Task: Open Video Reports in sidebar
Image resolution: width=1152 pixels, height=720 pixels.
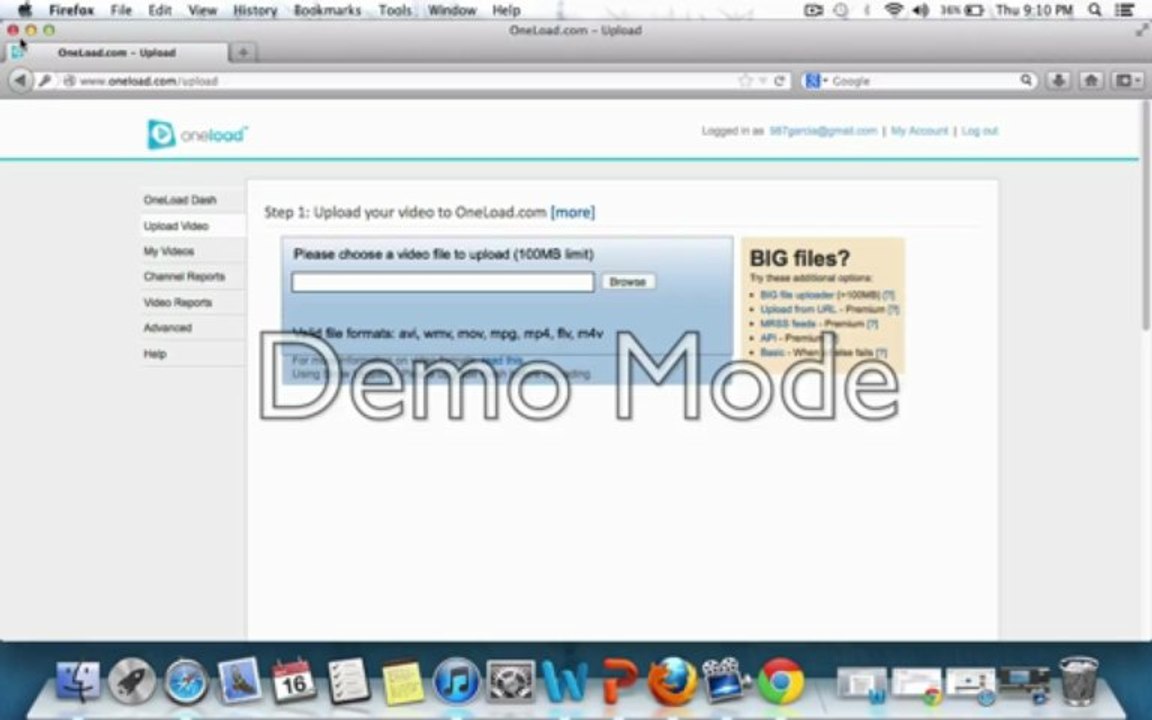Action: [178, 302]
